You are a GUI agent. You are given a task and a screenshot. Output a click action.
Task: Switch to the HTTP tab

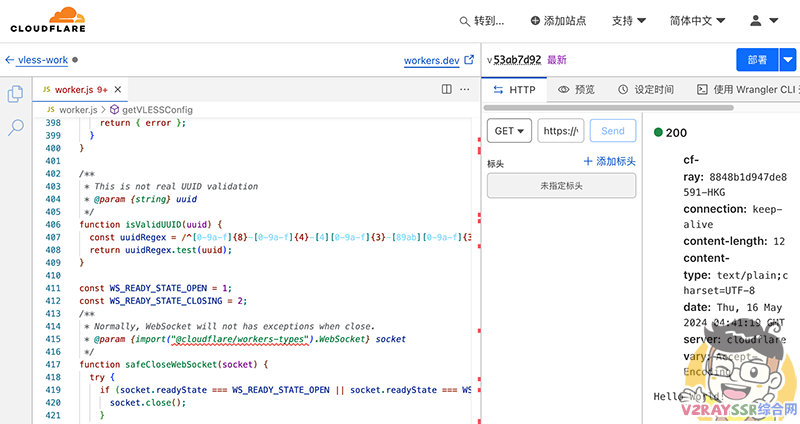coord(515,89)
